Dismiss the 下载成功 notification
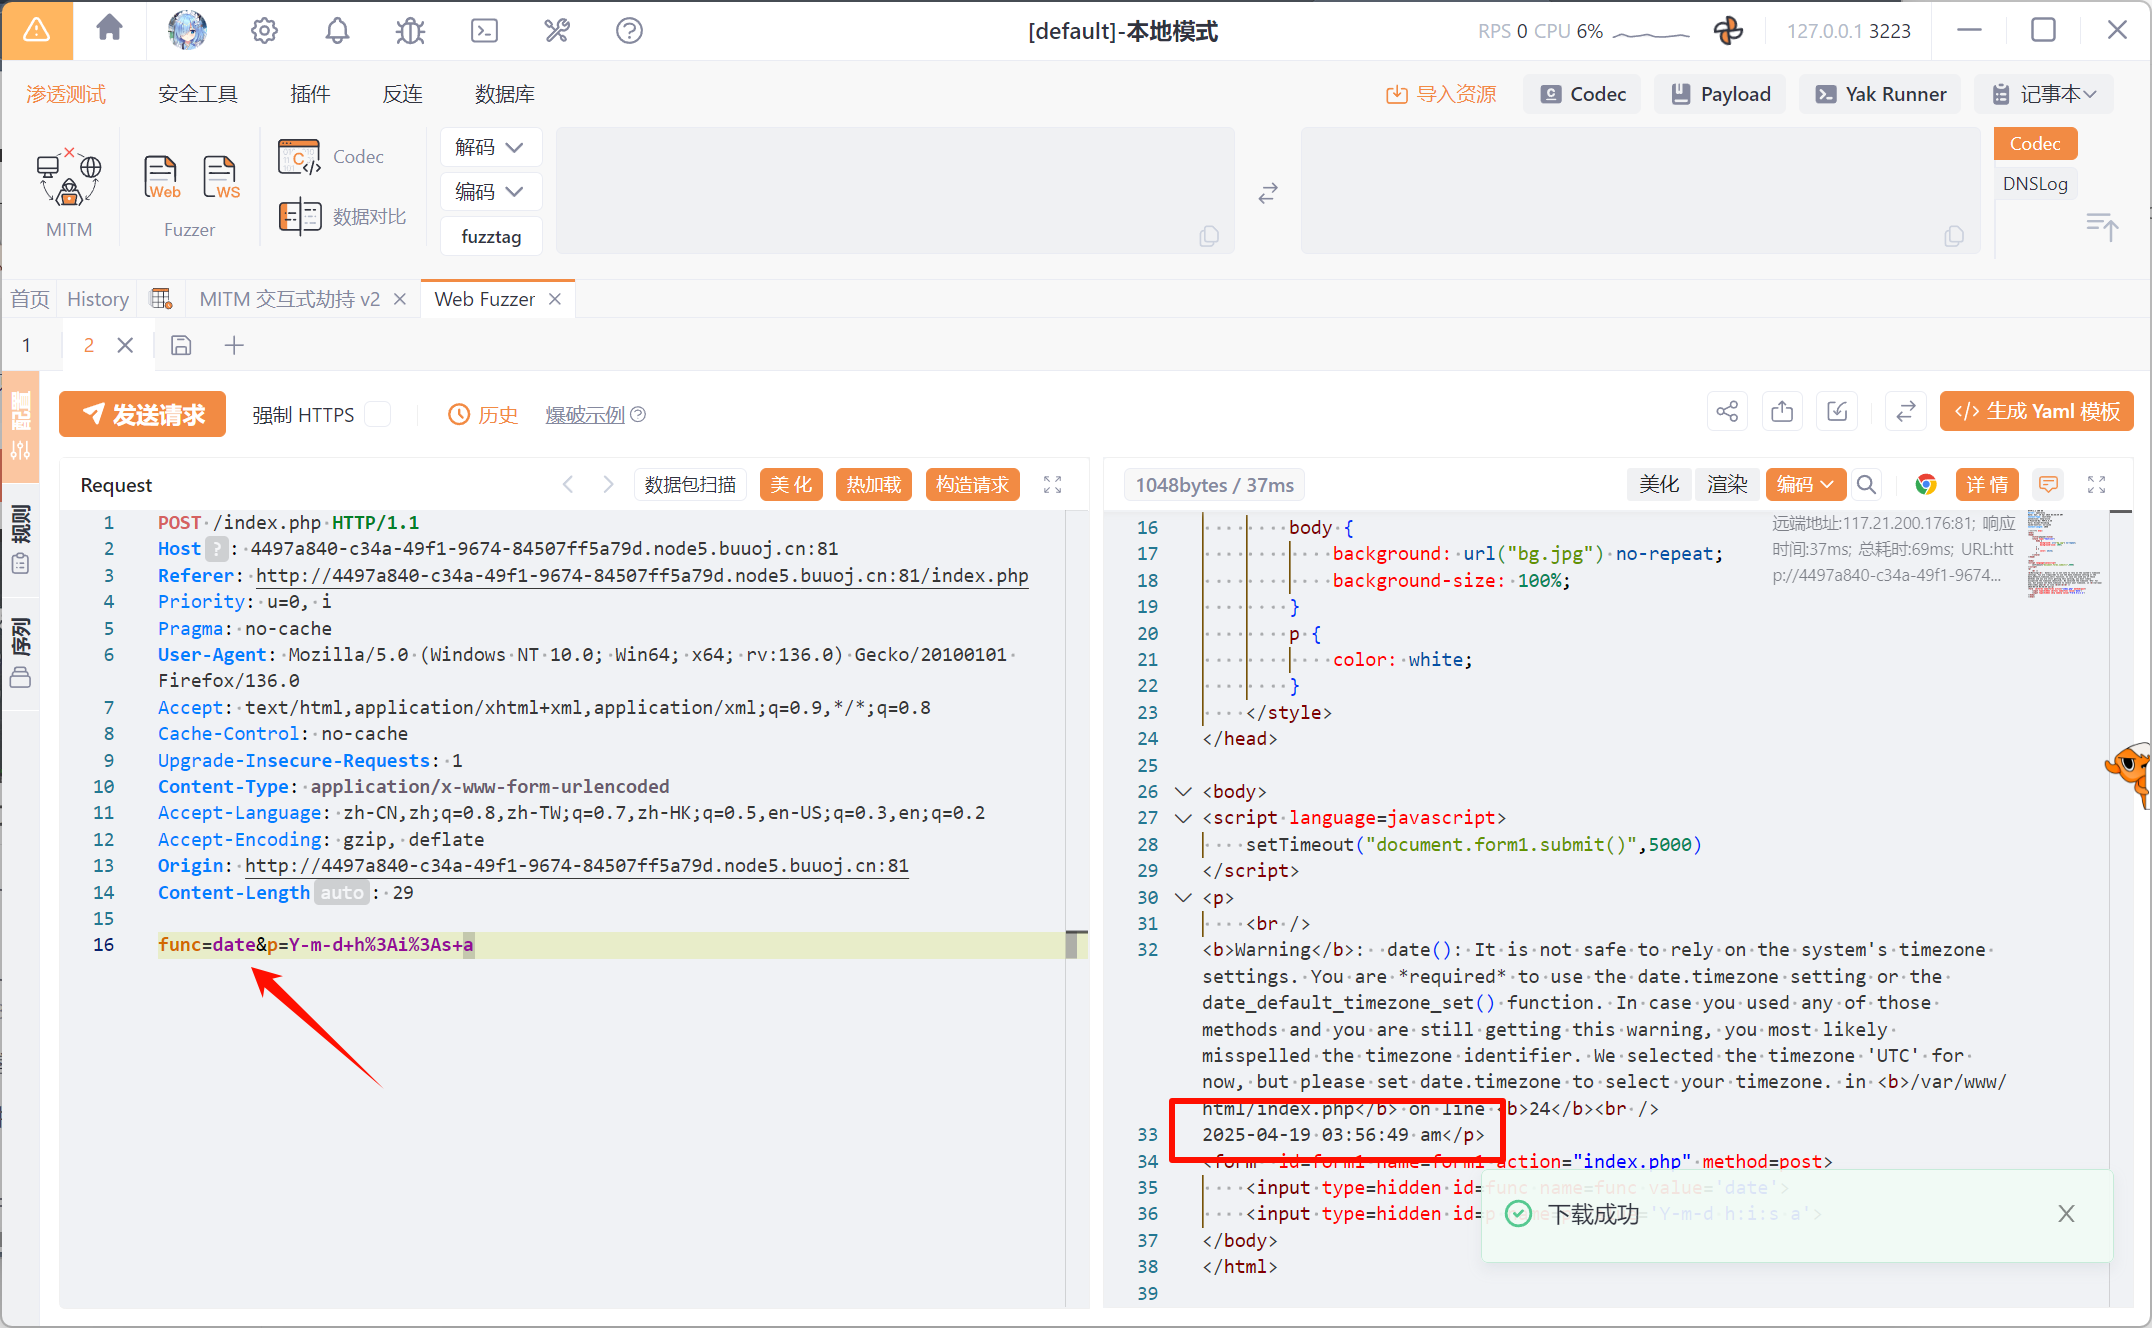 coord(2066,1213)
